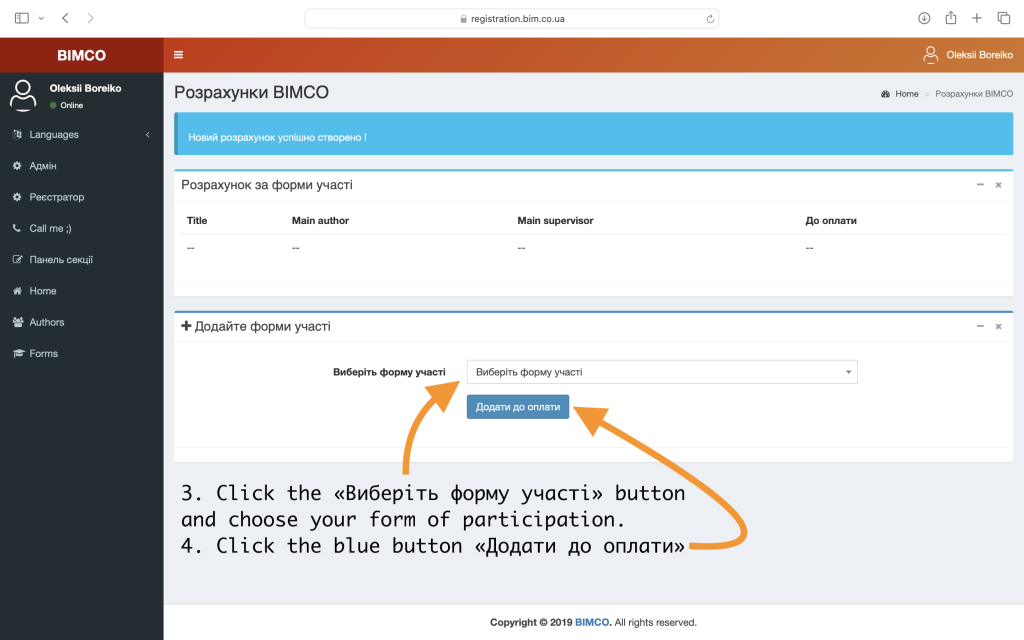Screen dimensions: 1024x640
Task: Open the «Виберіть форму участі» dropdown
Action: tap(662, 372)
